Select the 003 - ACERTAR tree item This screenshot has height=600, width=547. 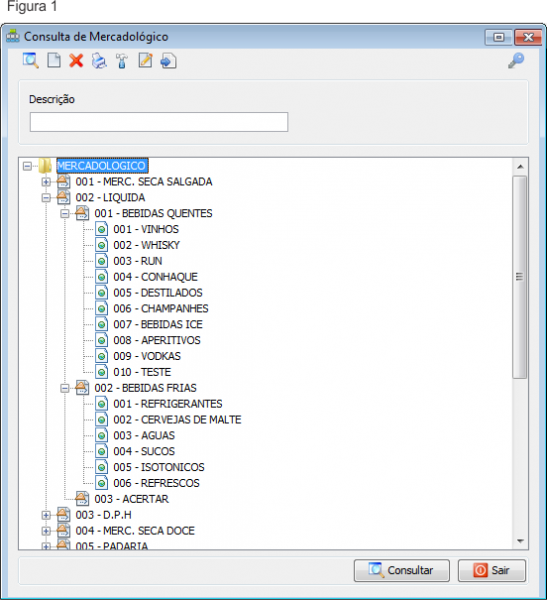point(131,499)
